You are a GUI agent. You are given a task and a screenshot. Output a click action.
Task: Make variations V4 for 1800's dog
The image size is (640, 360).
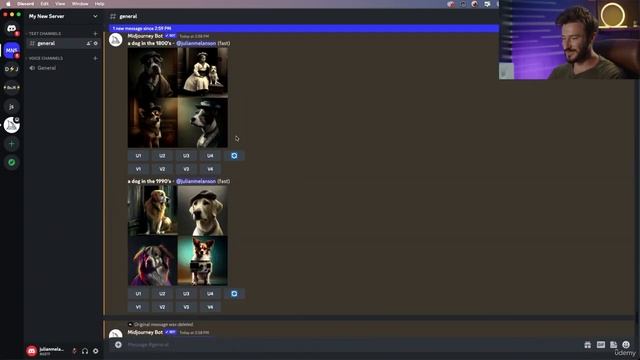point(210,169)
